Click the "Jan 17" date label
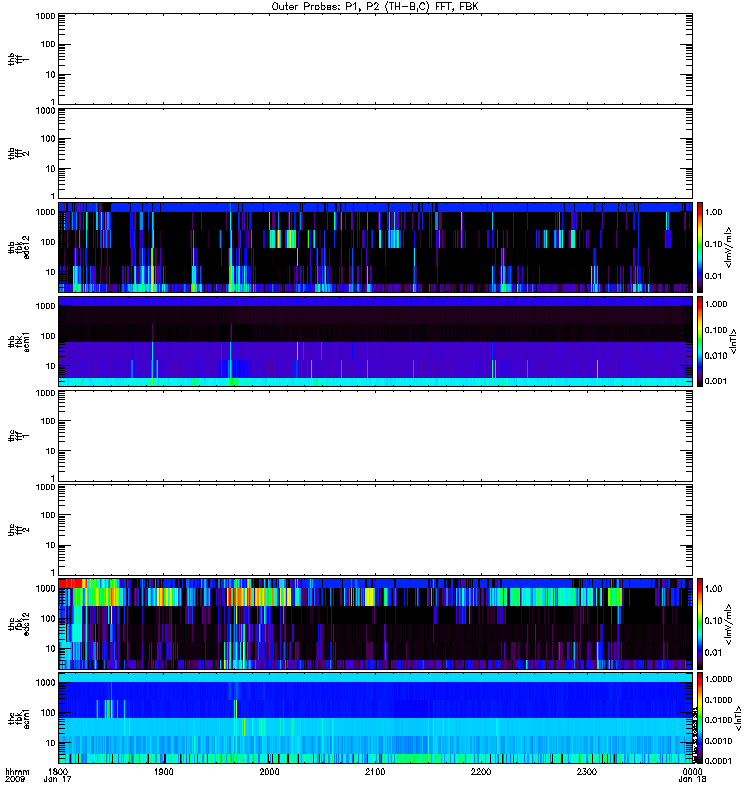Viewport: 750px width, 800px height. point(58,779)
